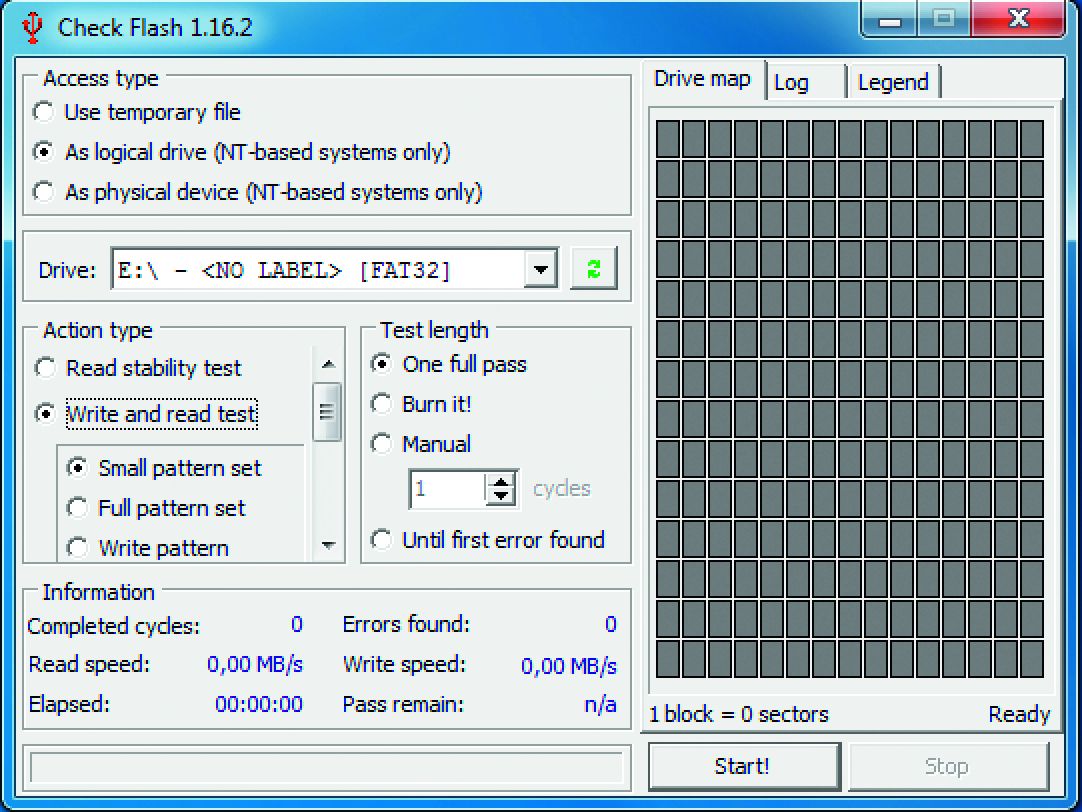Decrease cycles with spinner down arrow
This screenshot has height=812, width=1082.
tap(501, 496)
